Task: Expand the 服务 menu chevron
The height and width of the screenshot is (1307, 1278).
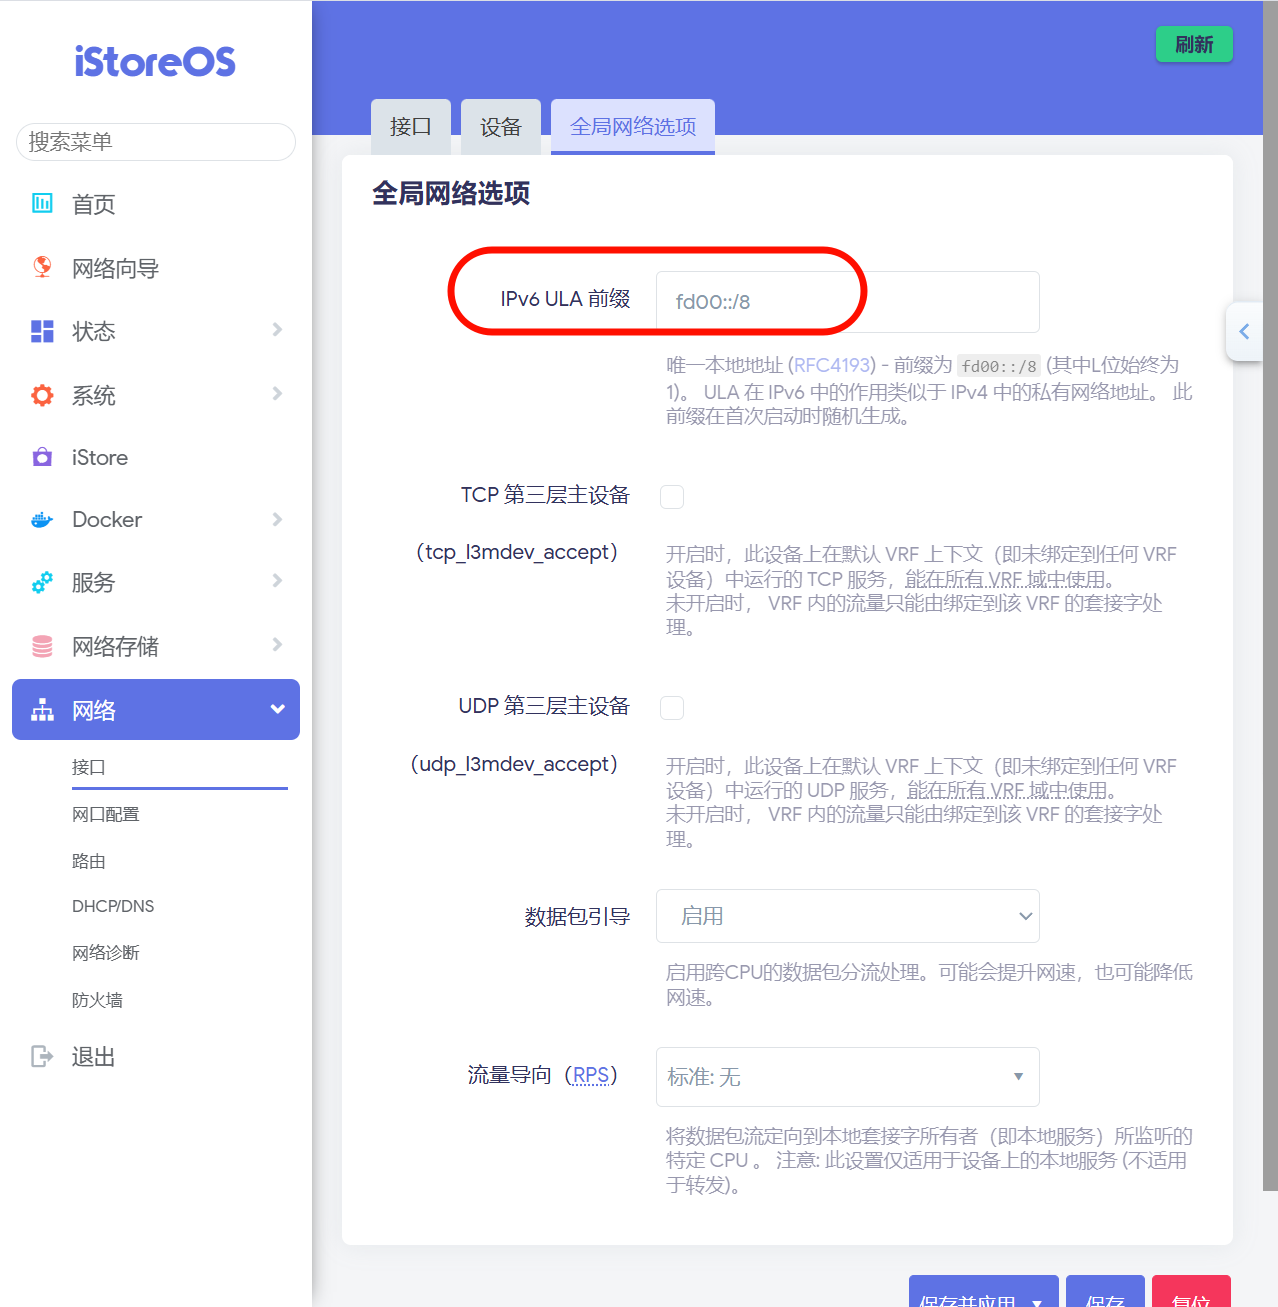Action: (277, 580)
